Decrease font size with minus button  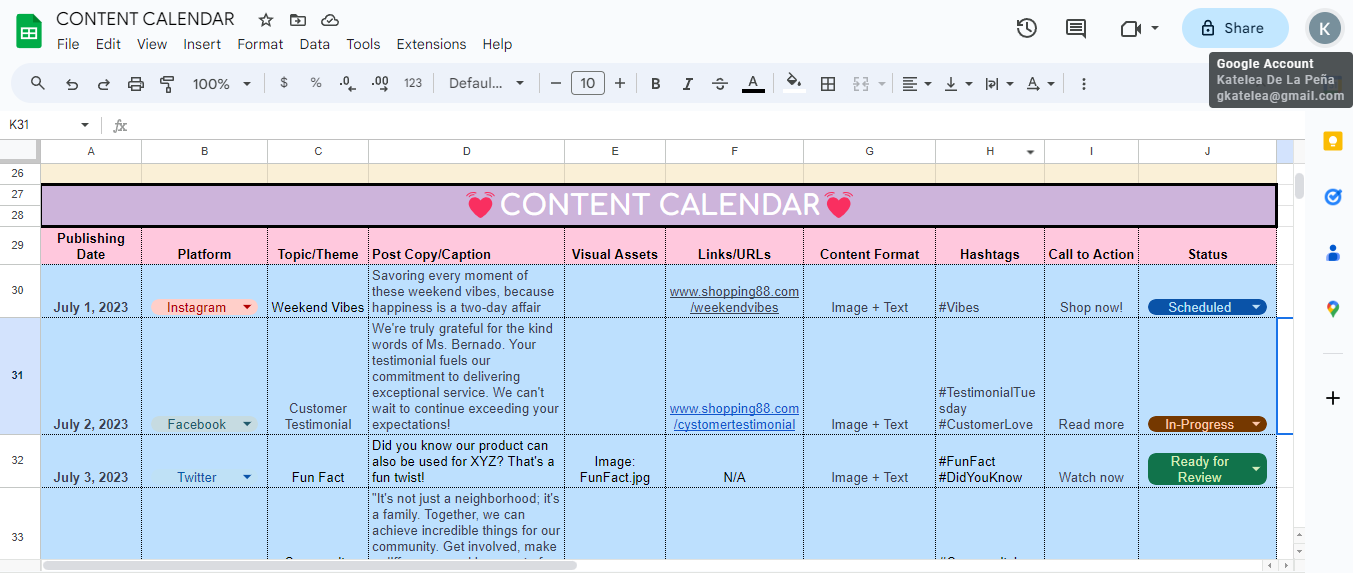point(556,83)
